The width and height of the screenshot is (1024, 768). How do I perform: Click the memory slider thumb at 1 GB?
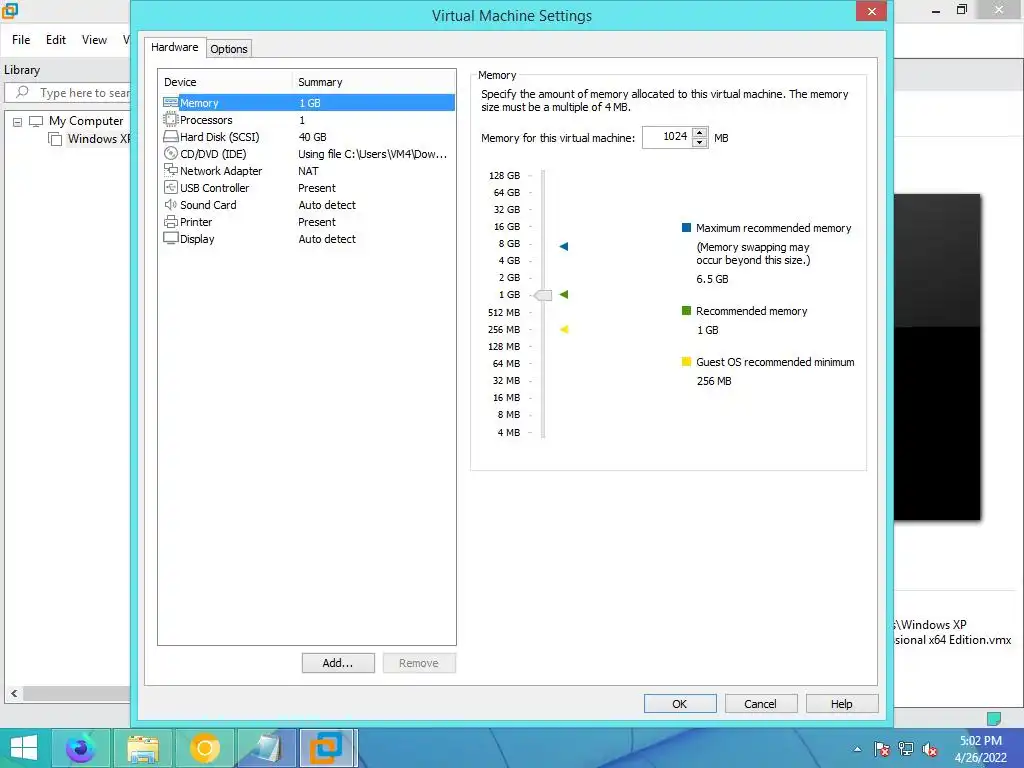pos(543,295)
